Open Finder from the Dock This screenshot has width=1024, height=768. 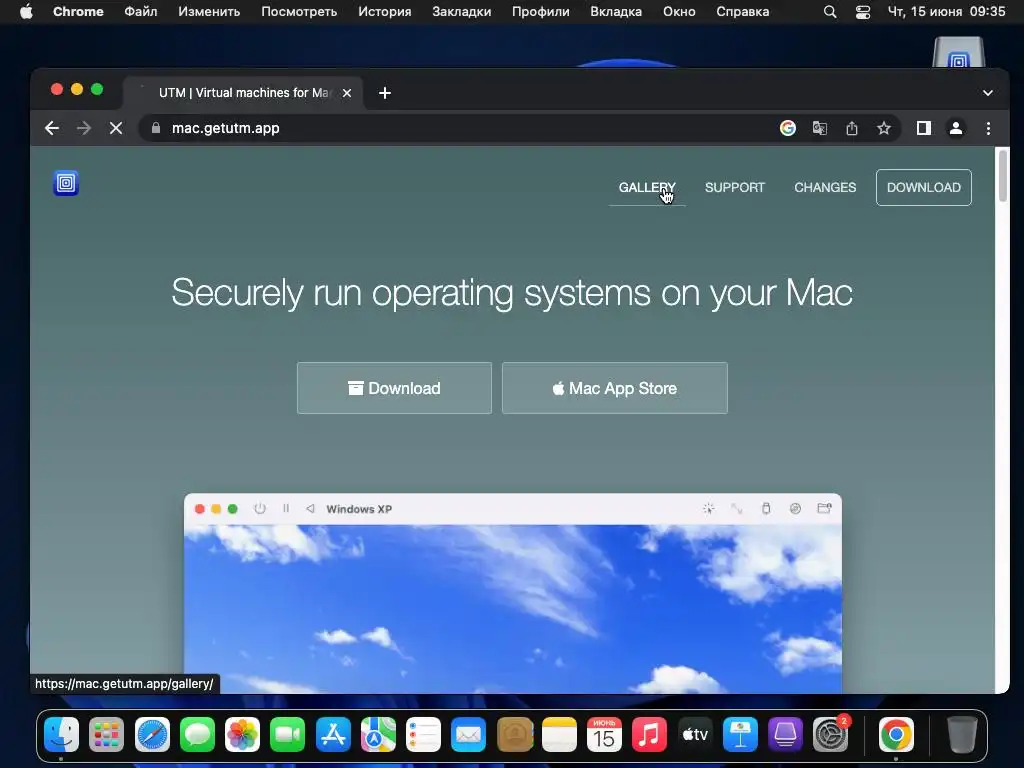(x=61, y=735)
